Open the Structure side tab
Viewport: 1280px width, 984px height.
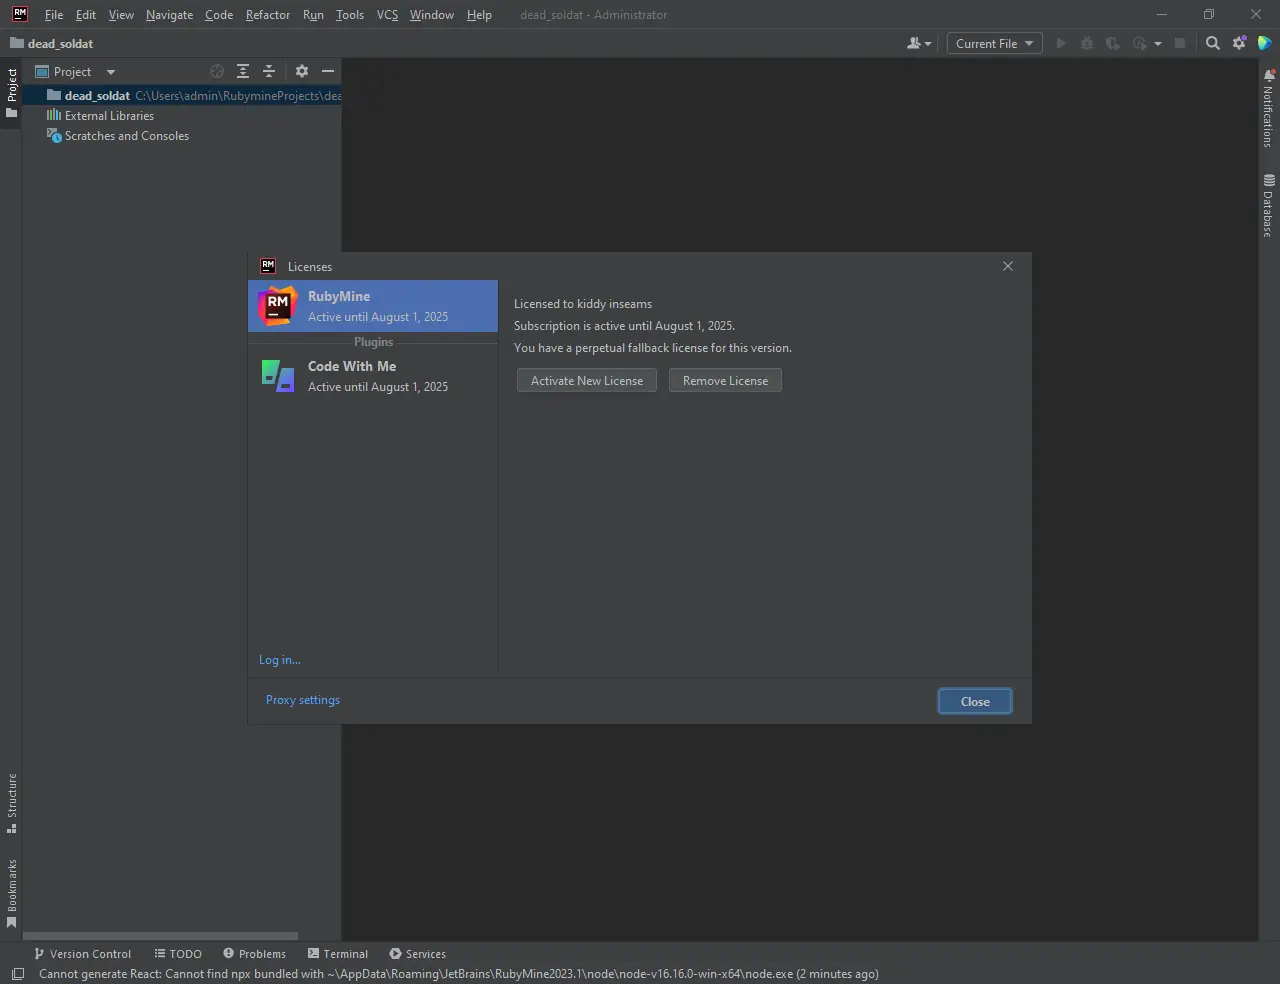click(x=11, y=803)
